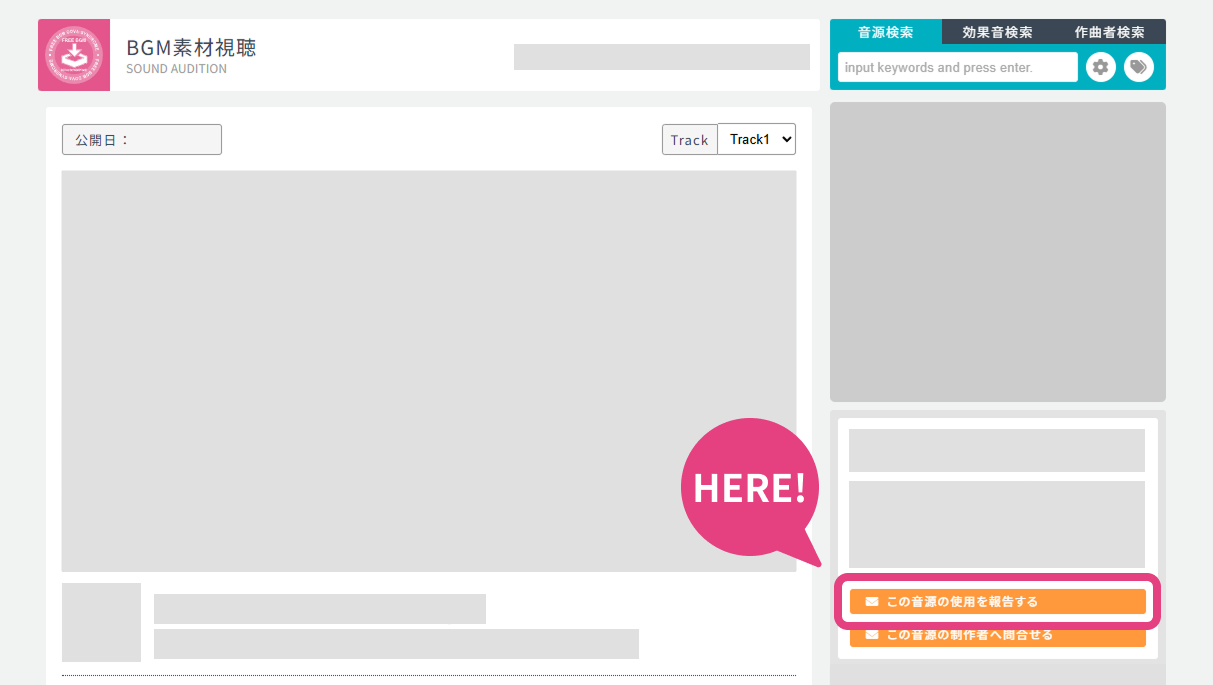Click the gray placeholder bar in the header
Image resolution: width=1213 pixels, height=685 pixels.
661,57
